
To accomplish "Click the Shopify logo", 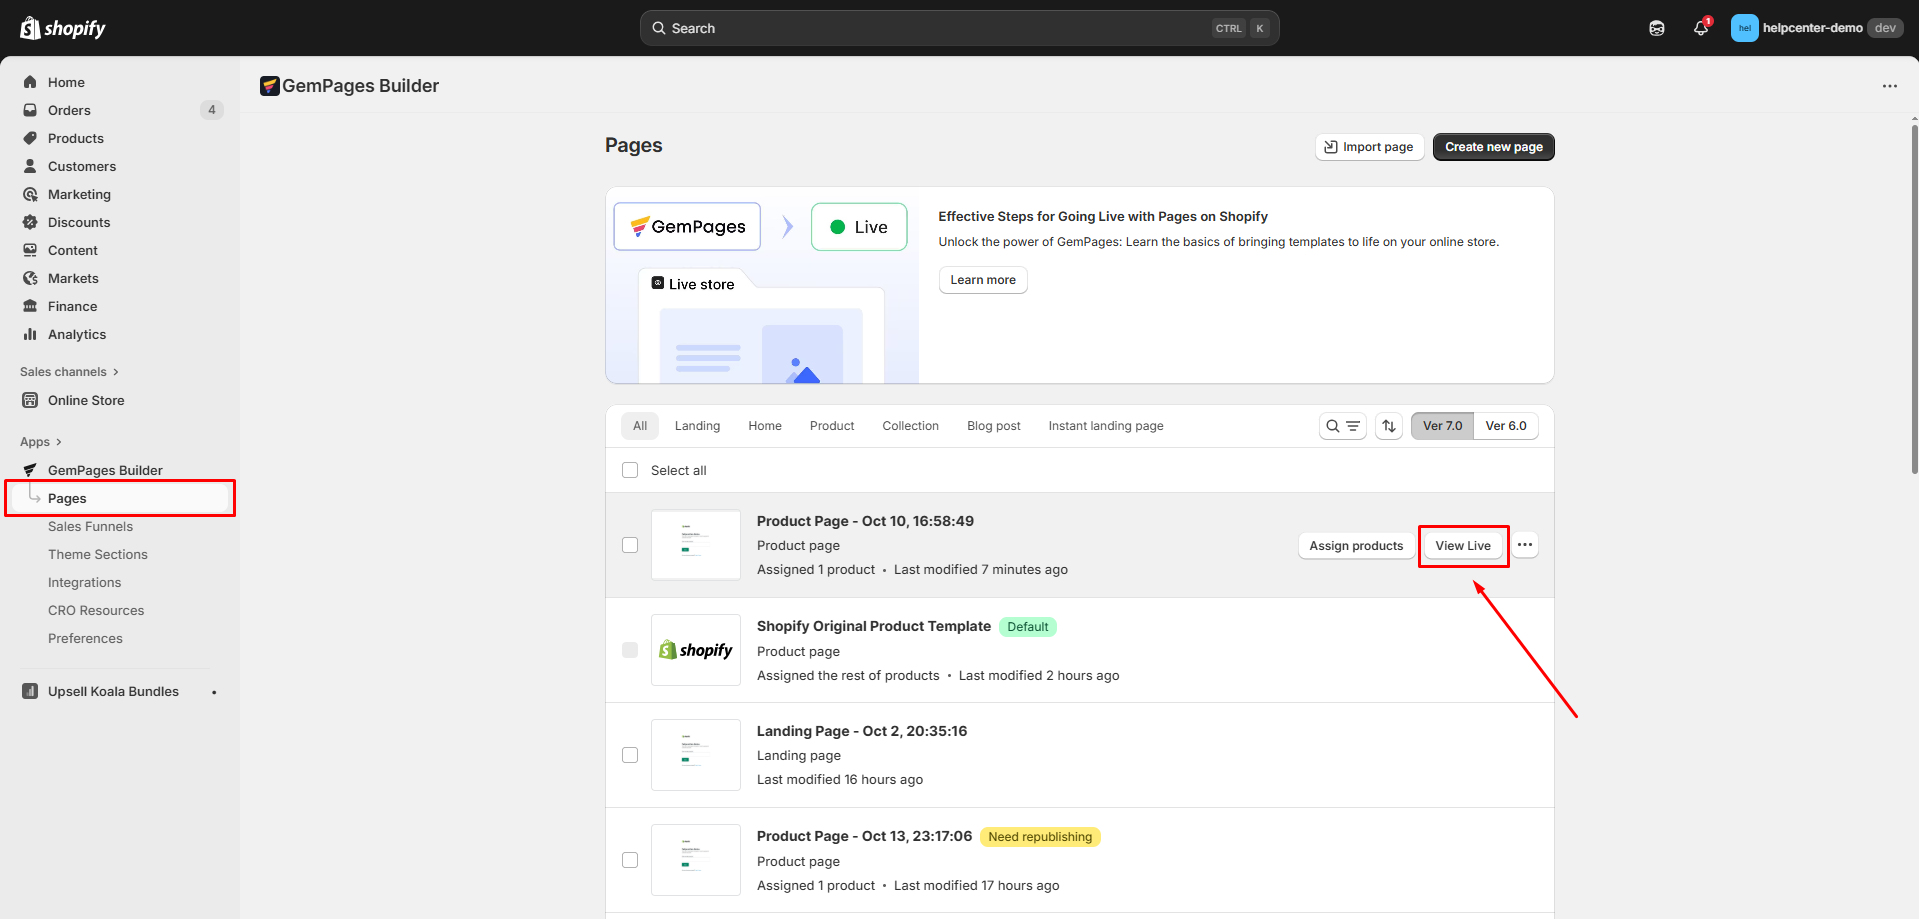I will coord(63,28).
